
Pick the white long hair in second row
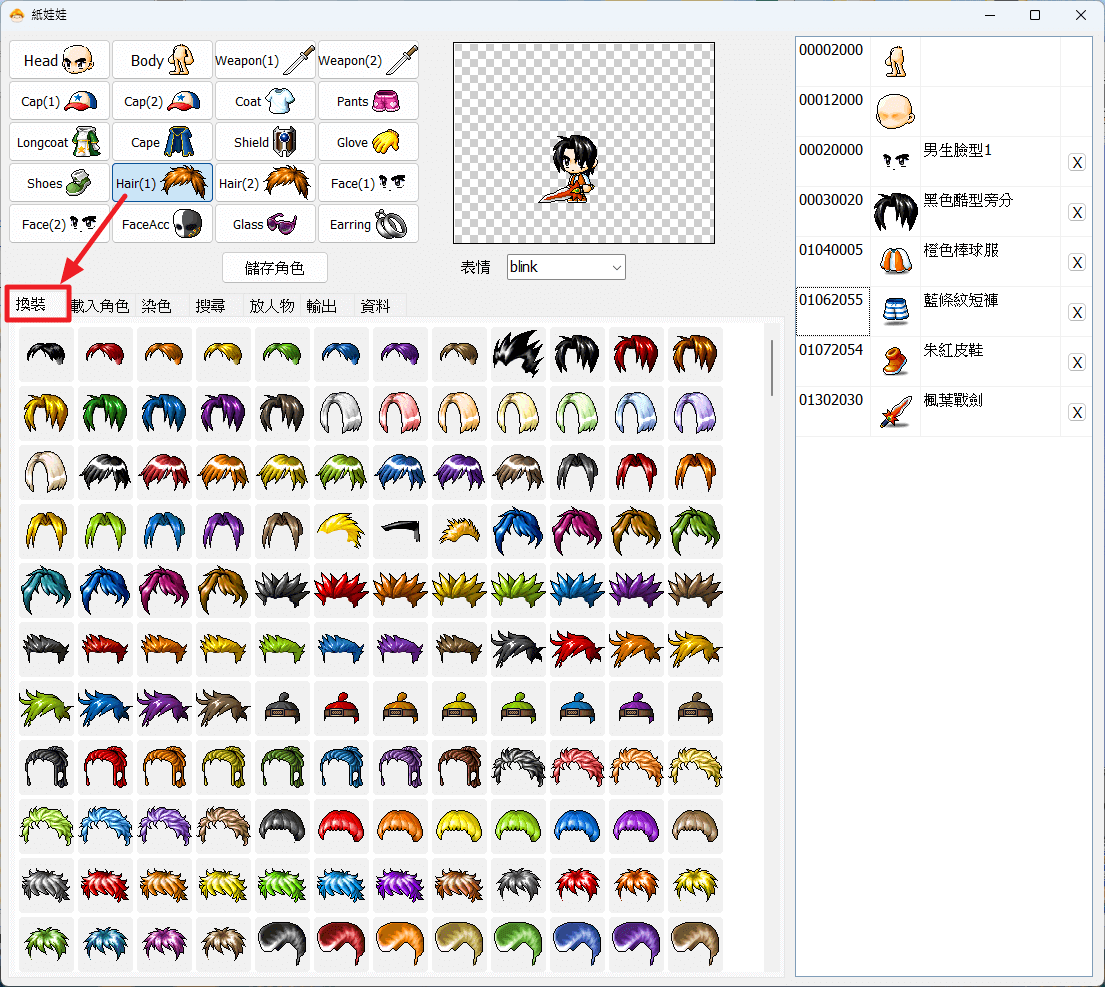[x=341, y=413]
